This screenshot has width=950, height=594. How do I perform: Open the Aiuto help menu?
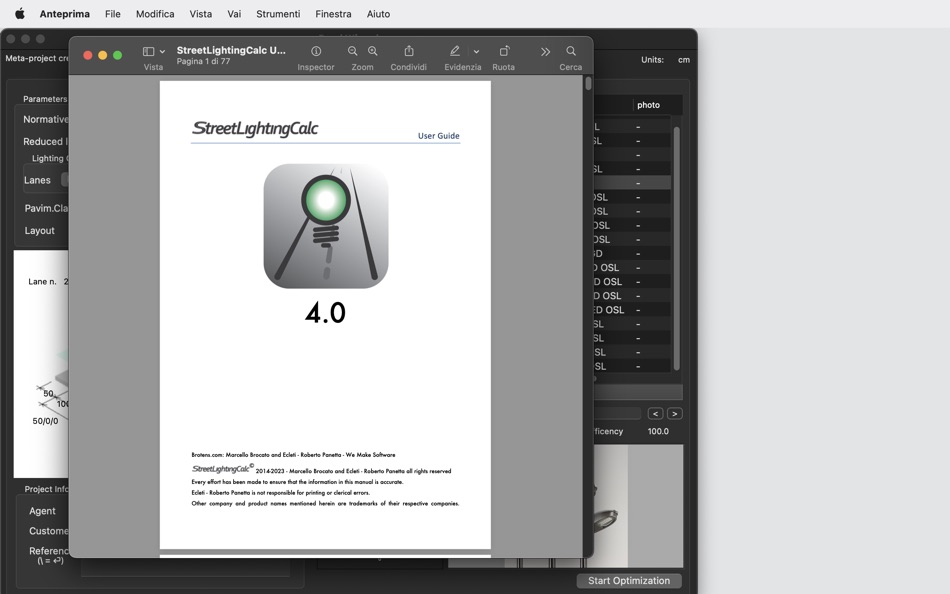pos(378,13)
